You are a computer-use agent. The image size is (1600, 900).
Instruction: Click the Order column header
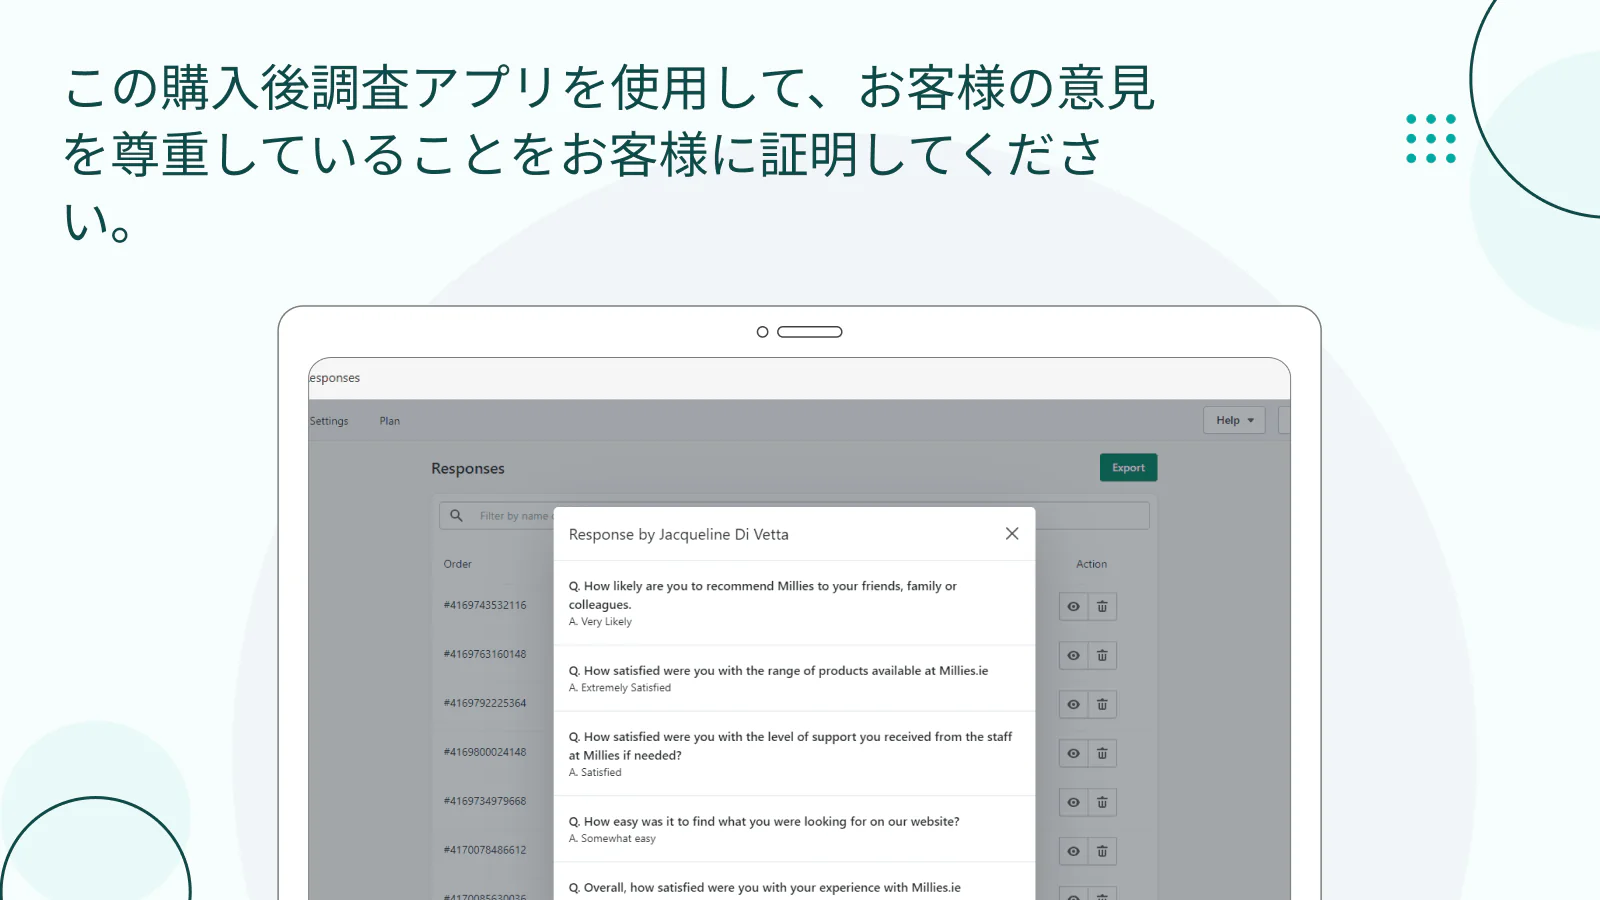[458, 564]
